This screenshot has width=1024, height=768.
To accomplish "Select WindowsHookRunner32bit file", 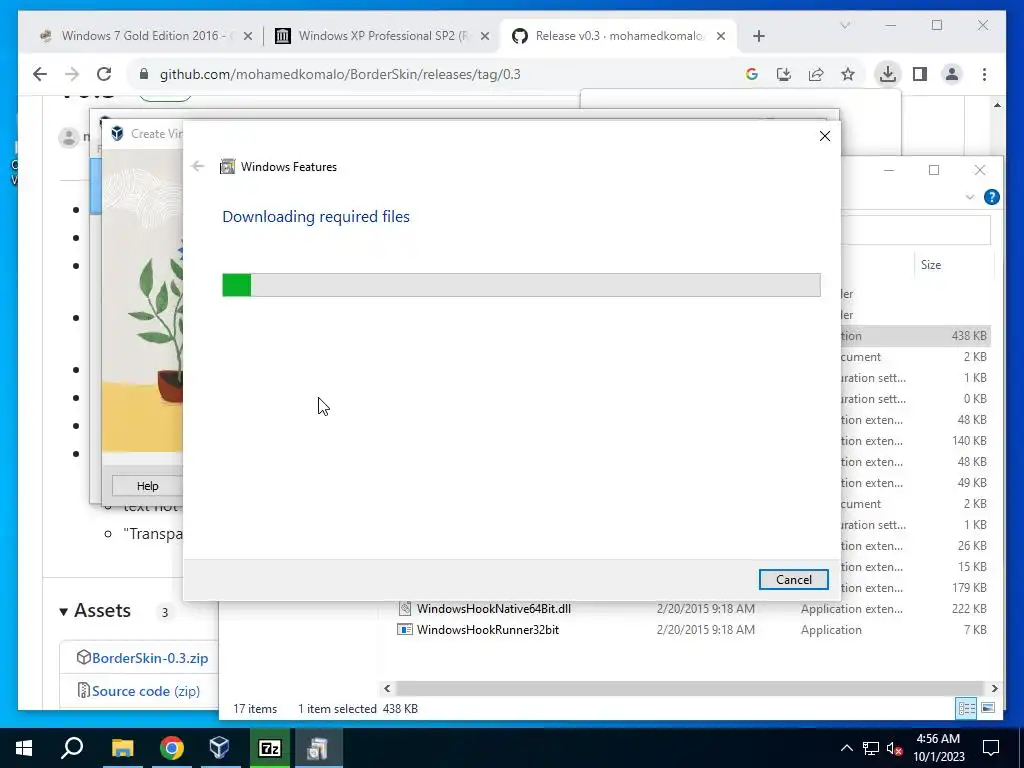I will 488,630.
